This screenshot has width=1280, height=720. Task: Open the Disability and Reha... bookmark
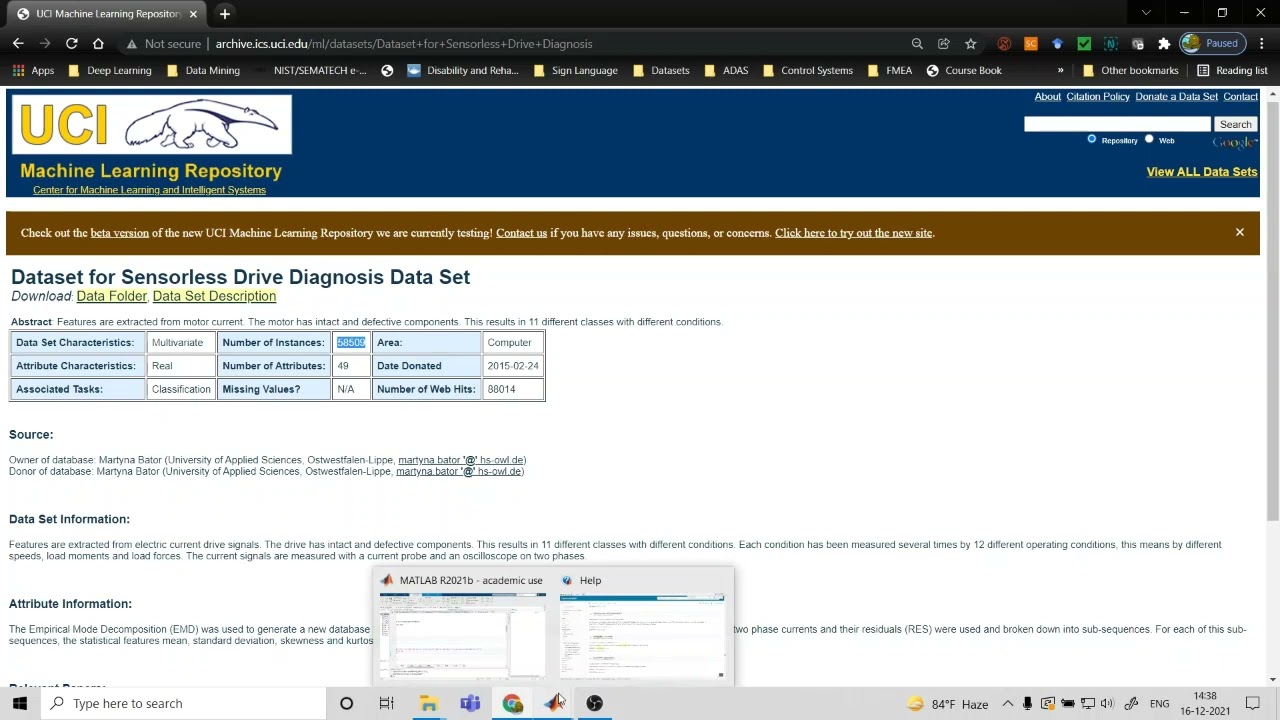pos(463,71)
